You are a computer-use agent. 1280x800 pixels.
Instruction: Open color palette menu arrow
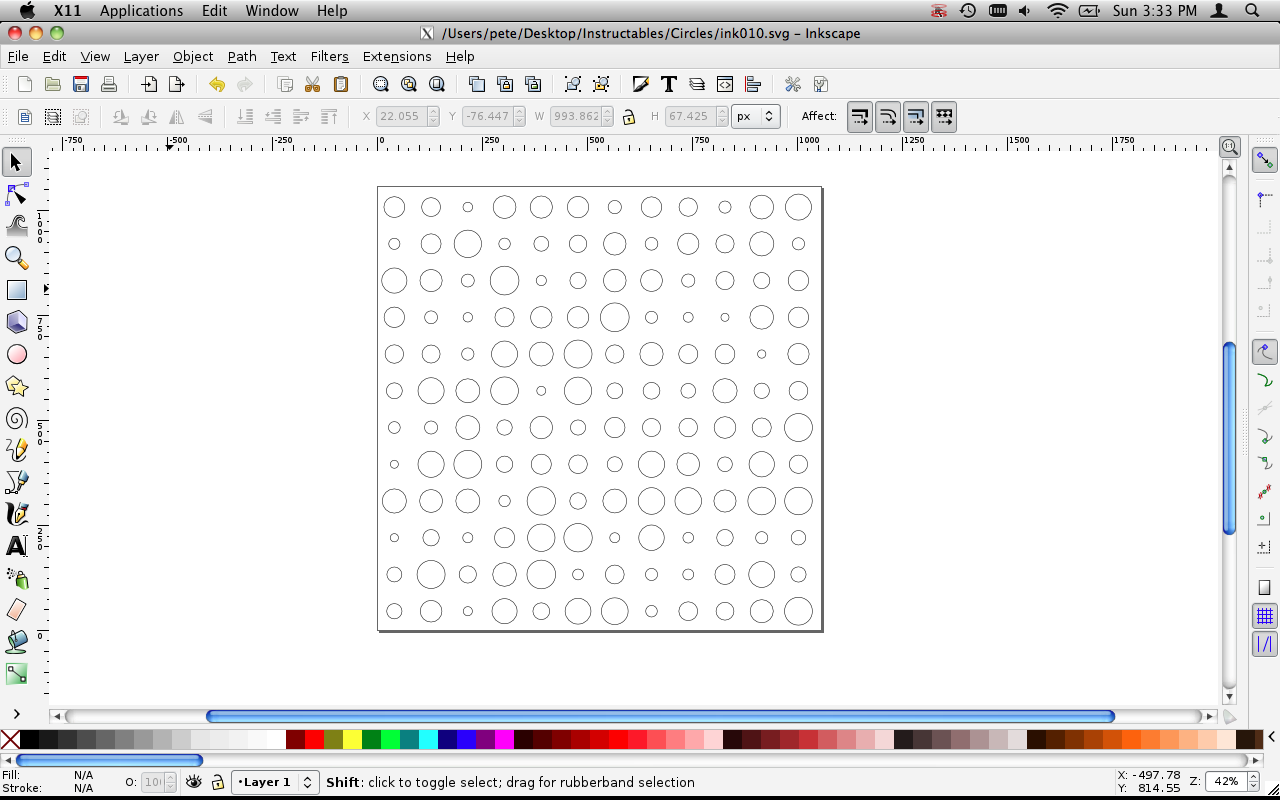[x=1271, y=738]
